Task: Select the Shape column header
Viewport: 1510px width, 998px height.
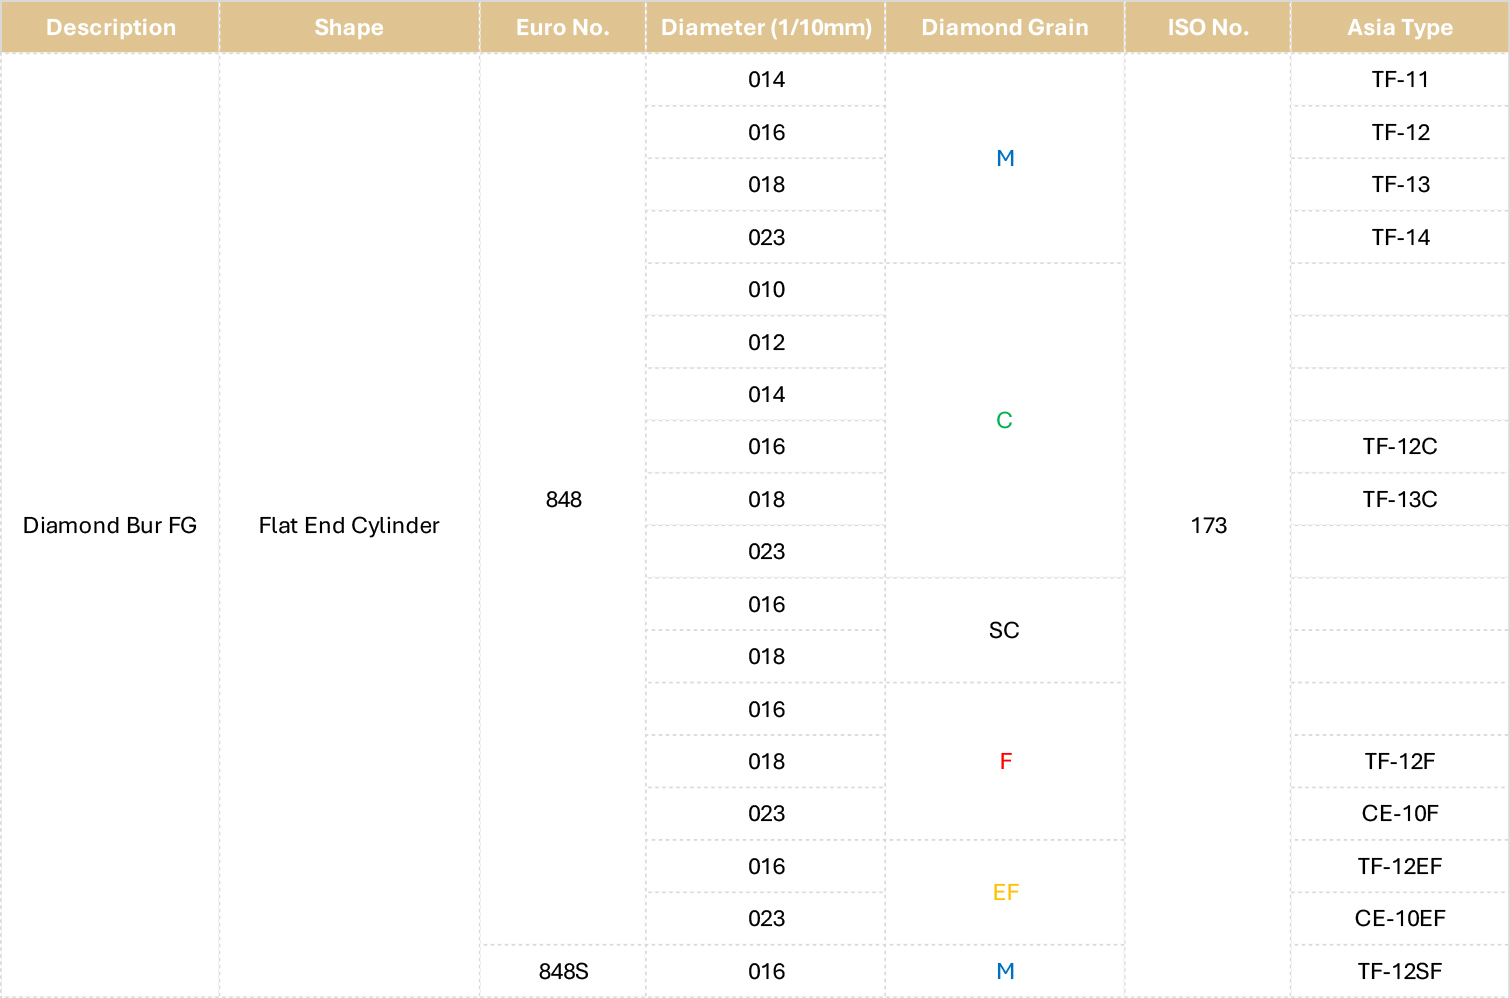Action: tap(349, 27)
